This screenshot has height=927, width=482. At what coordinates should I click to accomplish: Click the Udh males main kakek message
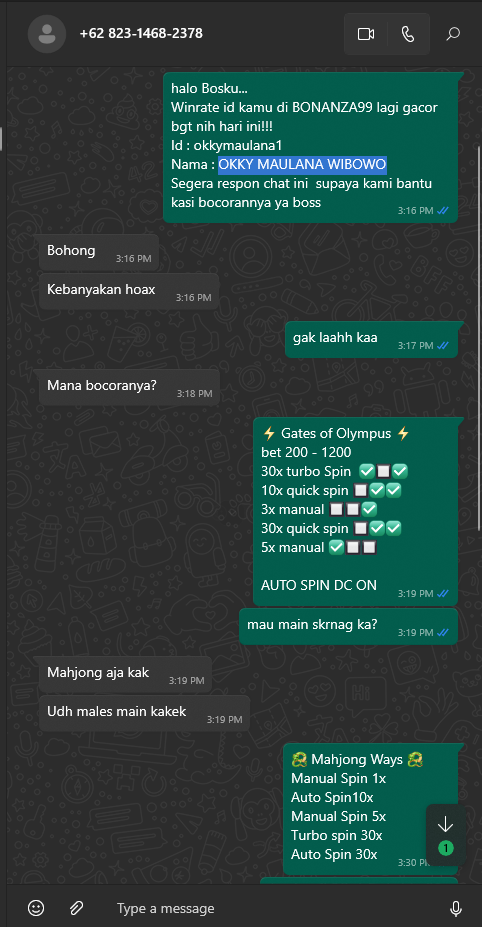[144, 714]
